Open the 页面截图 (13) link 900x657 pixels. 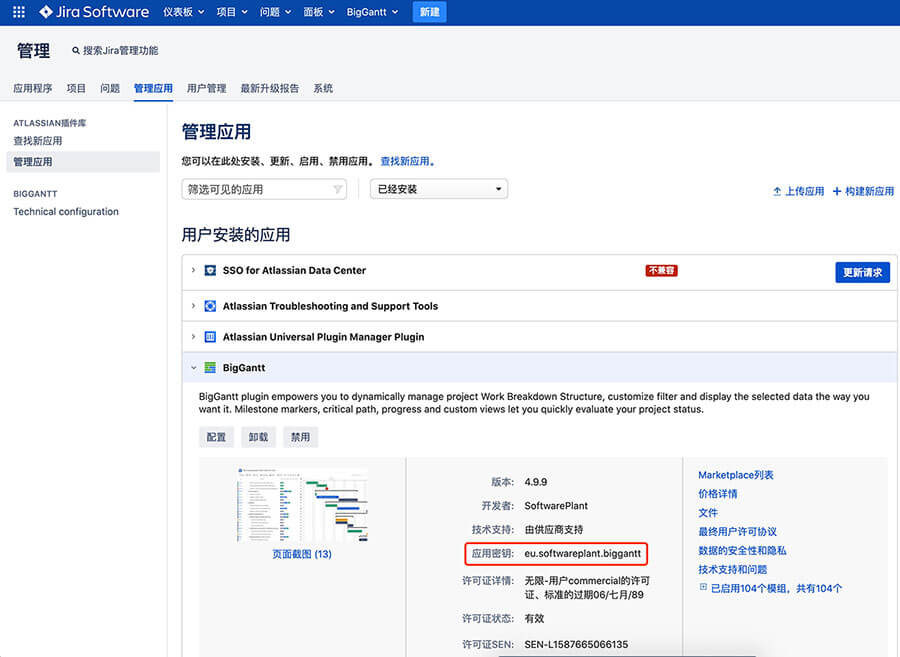(302, 554)
